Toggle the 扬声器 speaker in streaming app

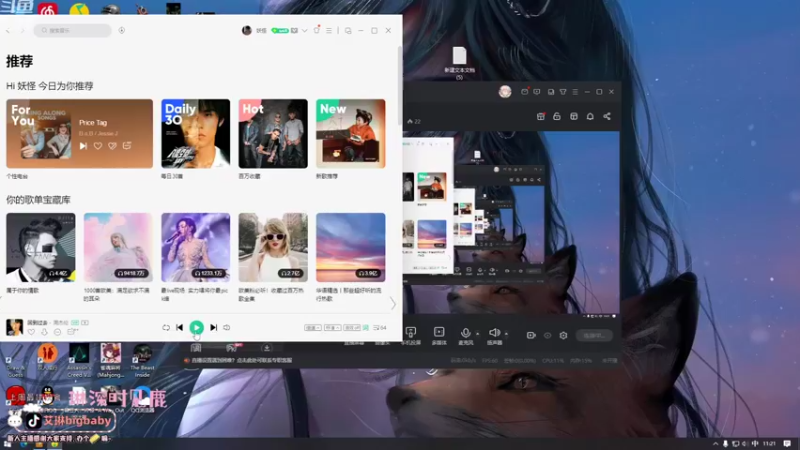tap(494, 336)
